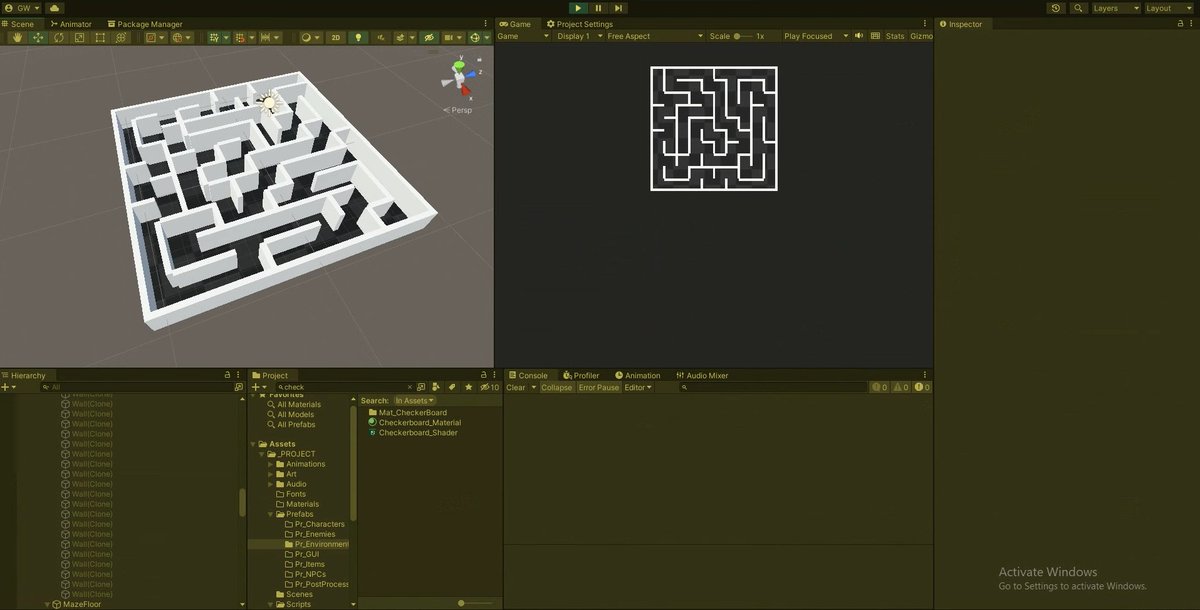Image resolution: width=1200 pixels, height=610 pixels.
Task: Select the Pr_Characters folder
Action: pyautogui.click(x=314, y=524)
